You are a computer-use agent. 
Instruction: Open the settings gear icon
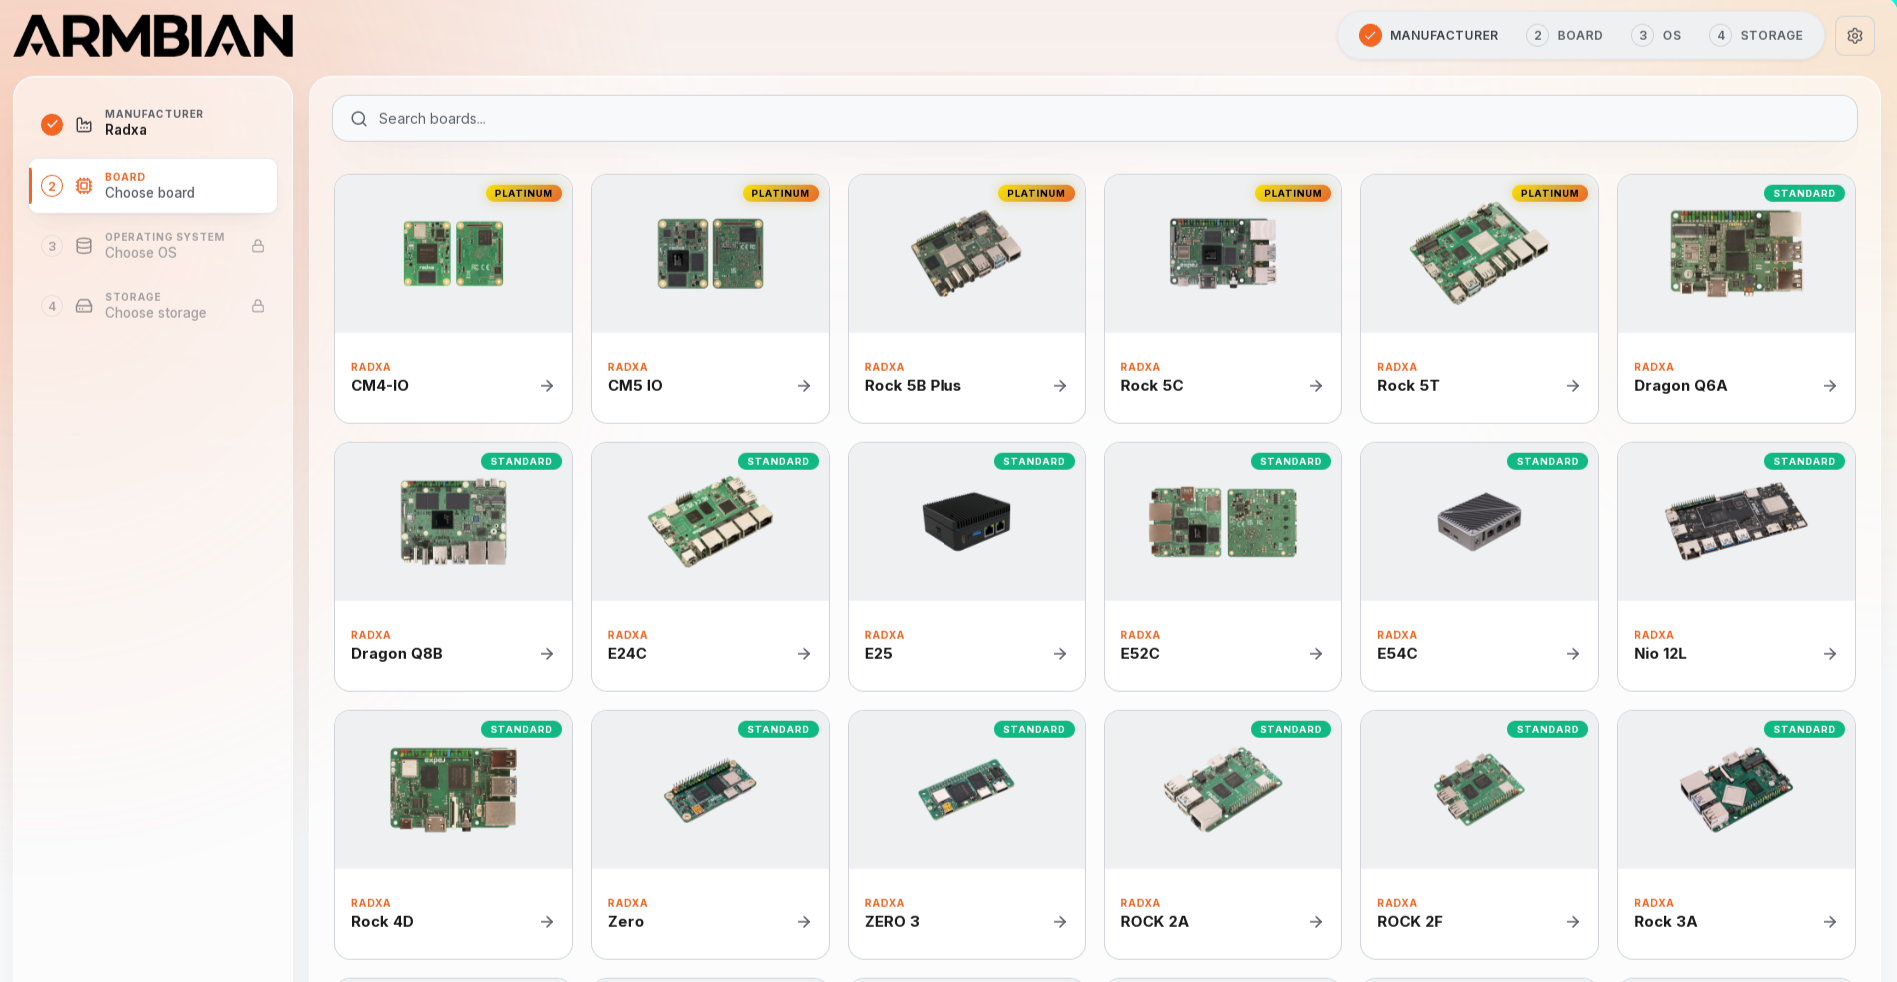click(1854, 36)
